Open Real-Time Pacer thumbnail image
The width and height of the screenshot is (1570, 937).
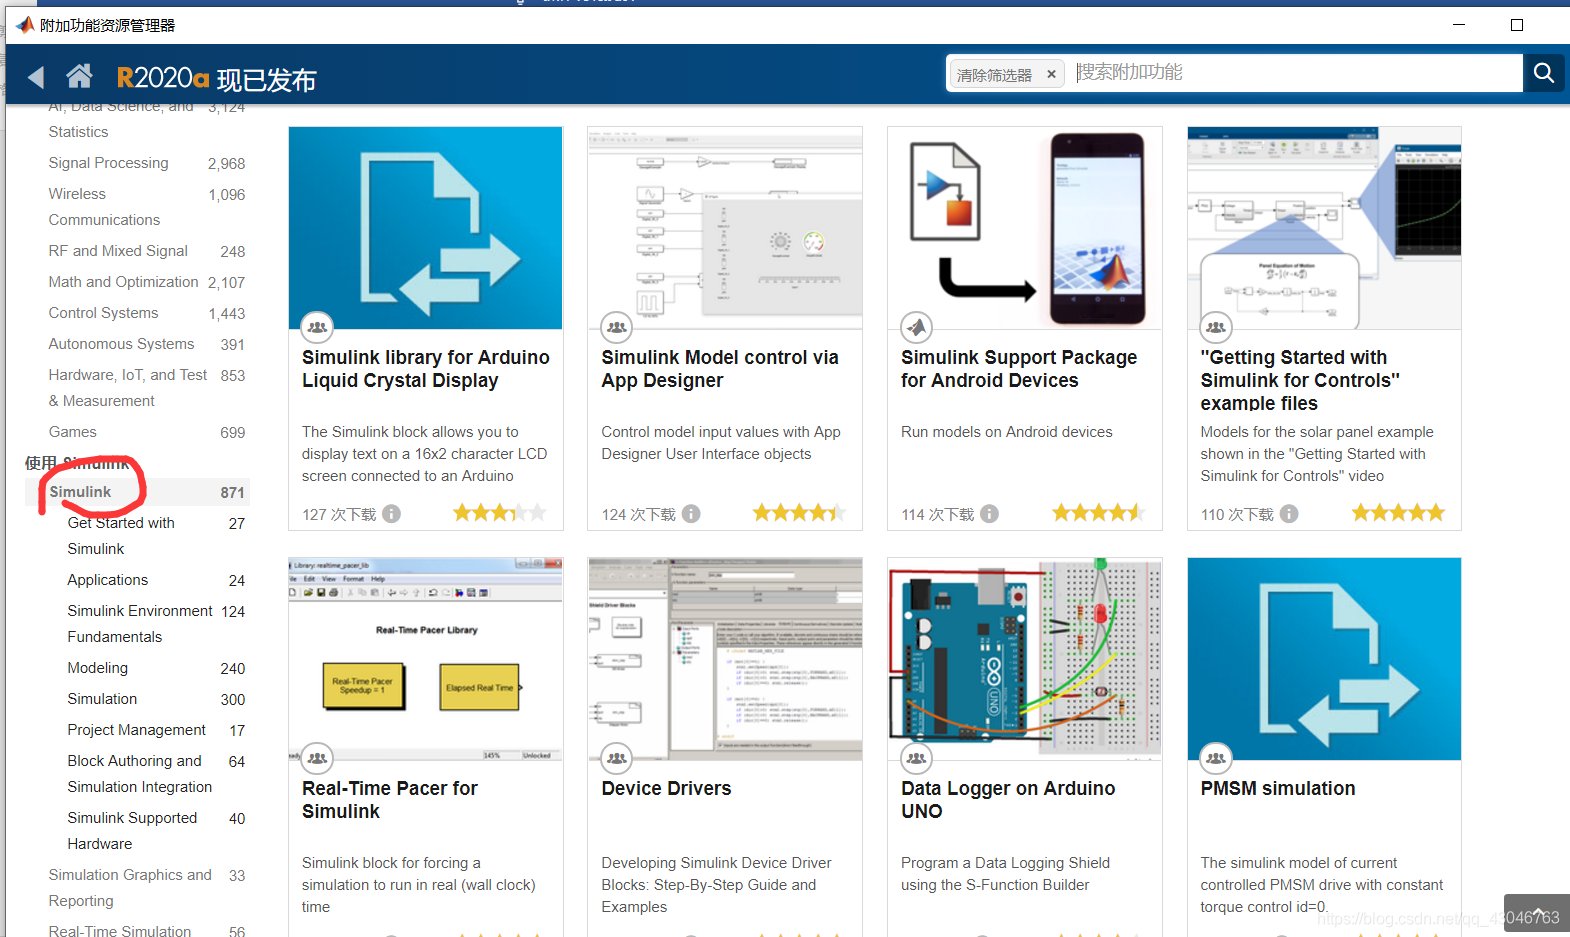click(x=425, y=659)
